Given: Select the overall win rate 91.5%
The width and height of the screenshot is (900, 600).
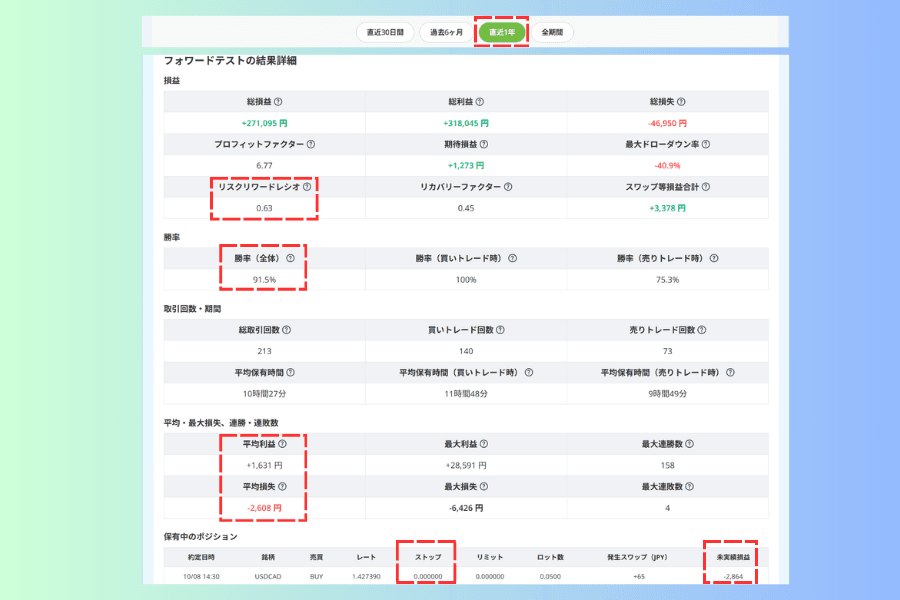Looking at the screenshot, I should pos(265,280).
